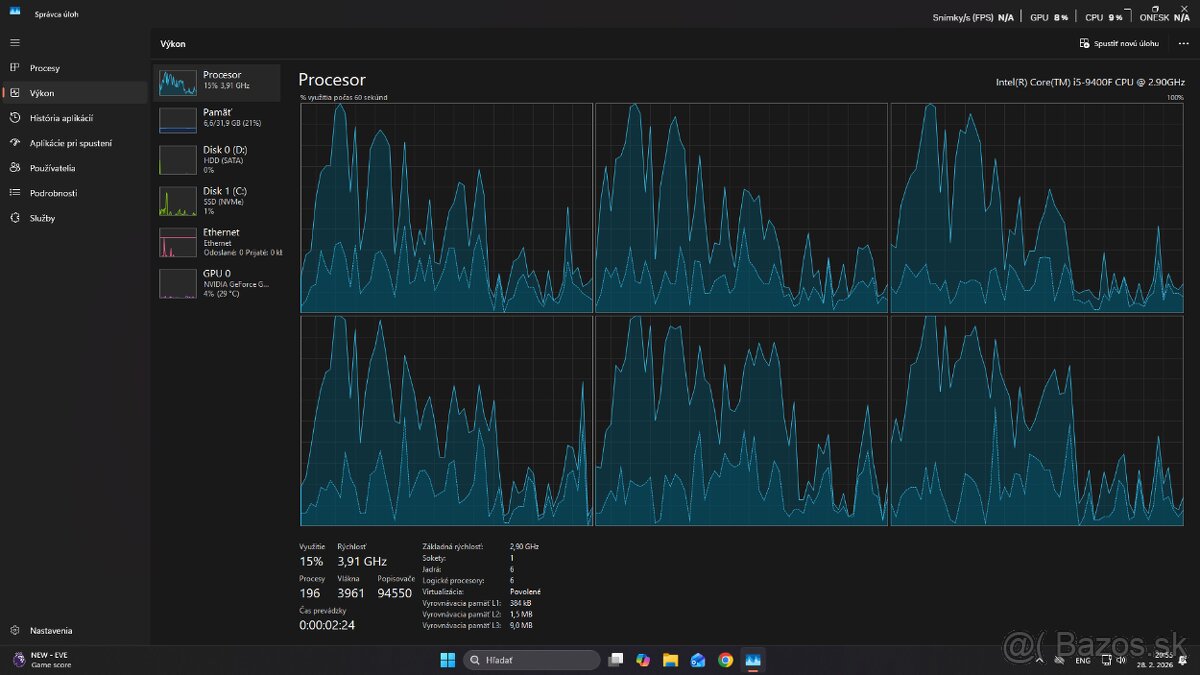1200x675 pixels.
Task: Collapse the navigation with hamburger menu
Action: (15, 43)
